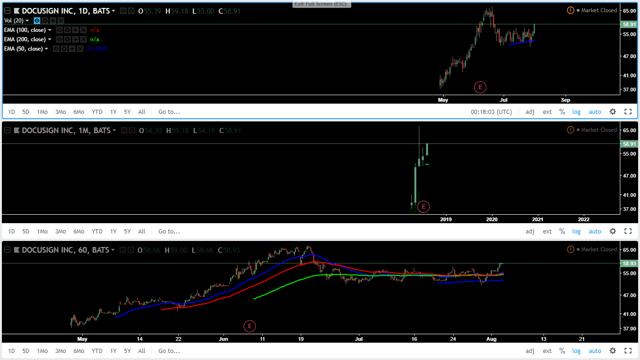The image size is (640, 360).
Task: Select the 3Mo range on daily chart
Action: 60,112
